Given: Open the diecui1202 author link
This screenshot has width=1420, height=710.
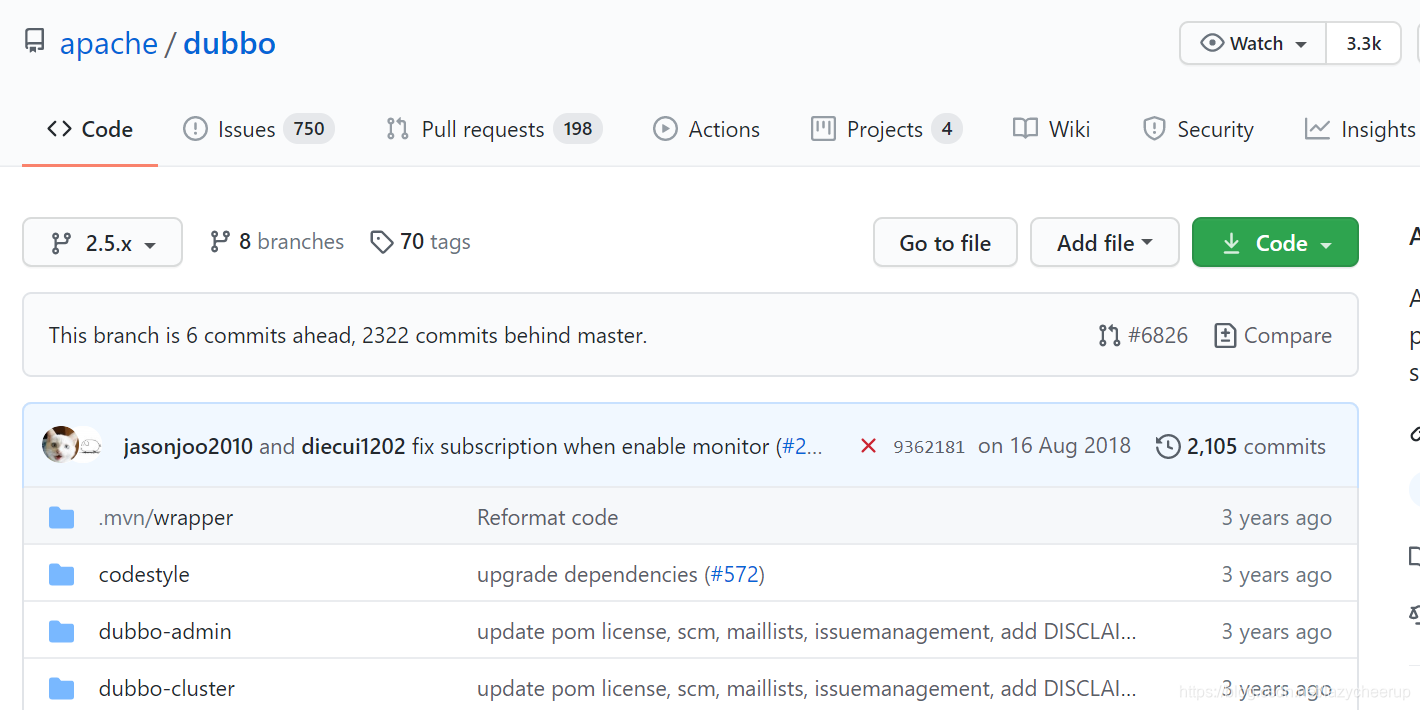Looking at the screenshot, I should pos(353,446).
